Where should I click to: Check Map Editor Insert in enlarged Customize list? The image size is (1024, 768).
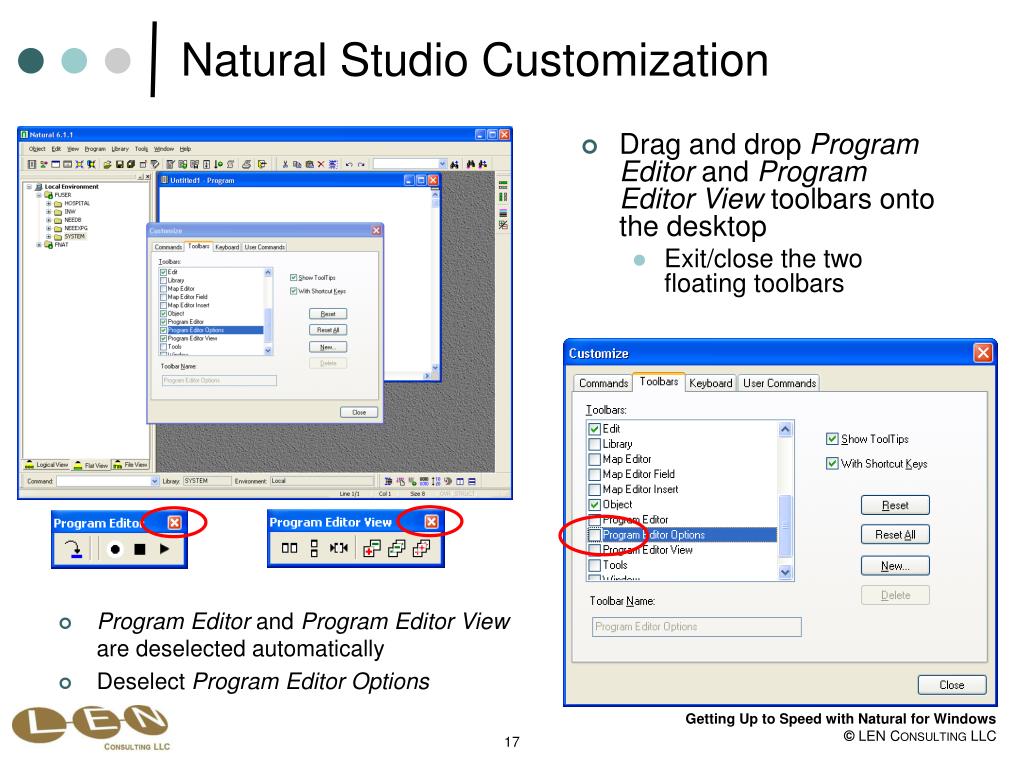tap(594, 489)
